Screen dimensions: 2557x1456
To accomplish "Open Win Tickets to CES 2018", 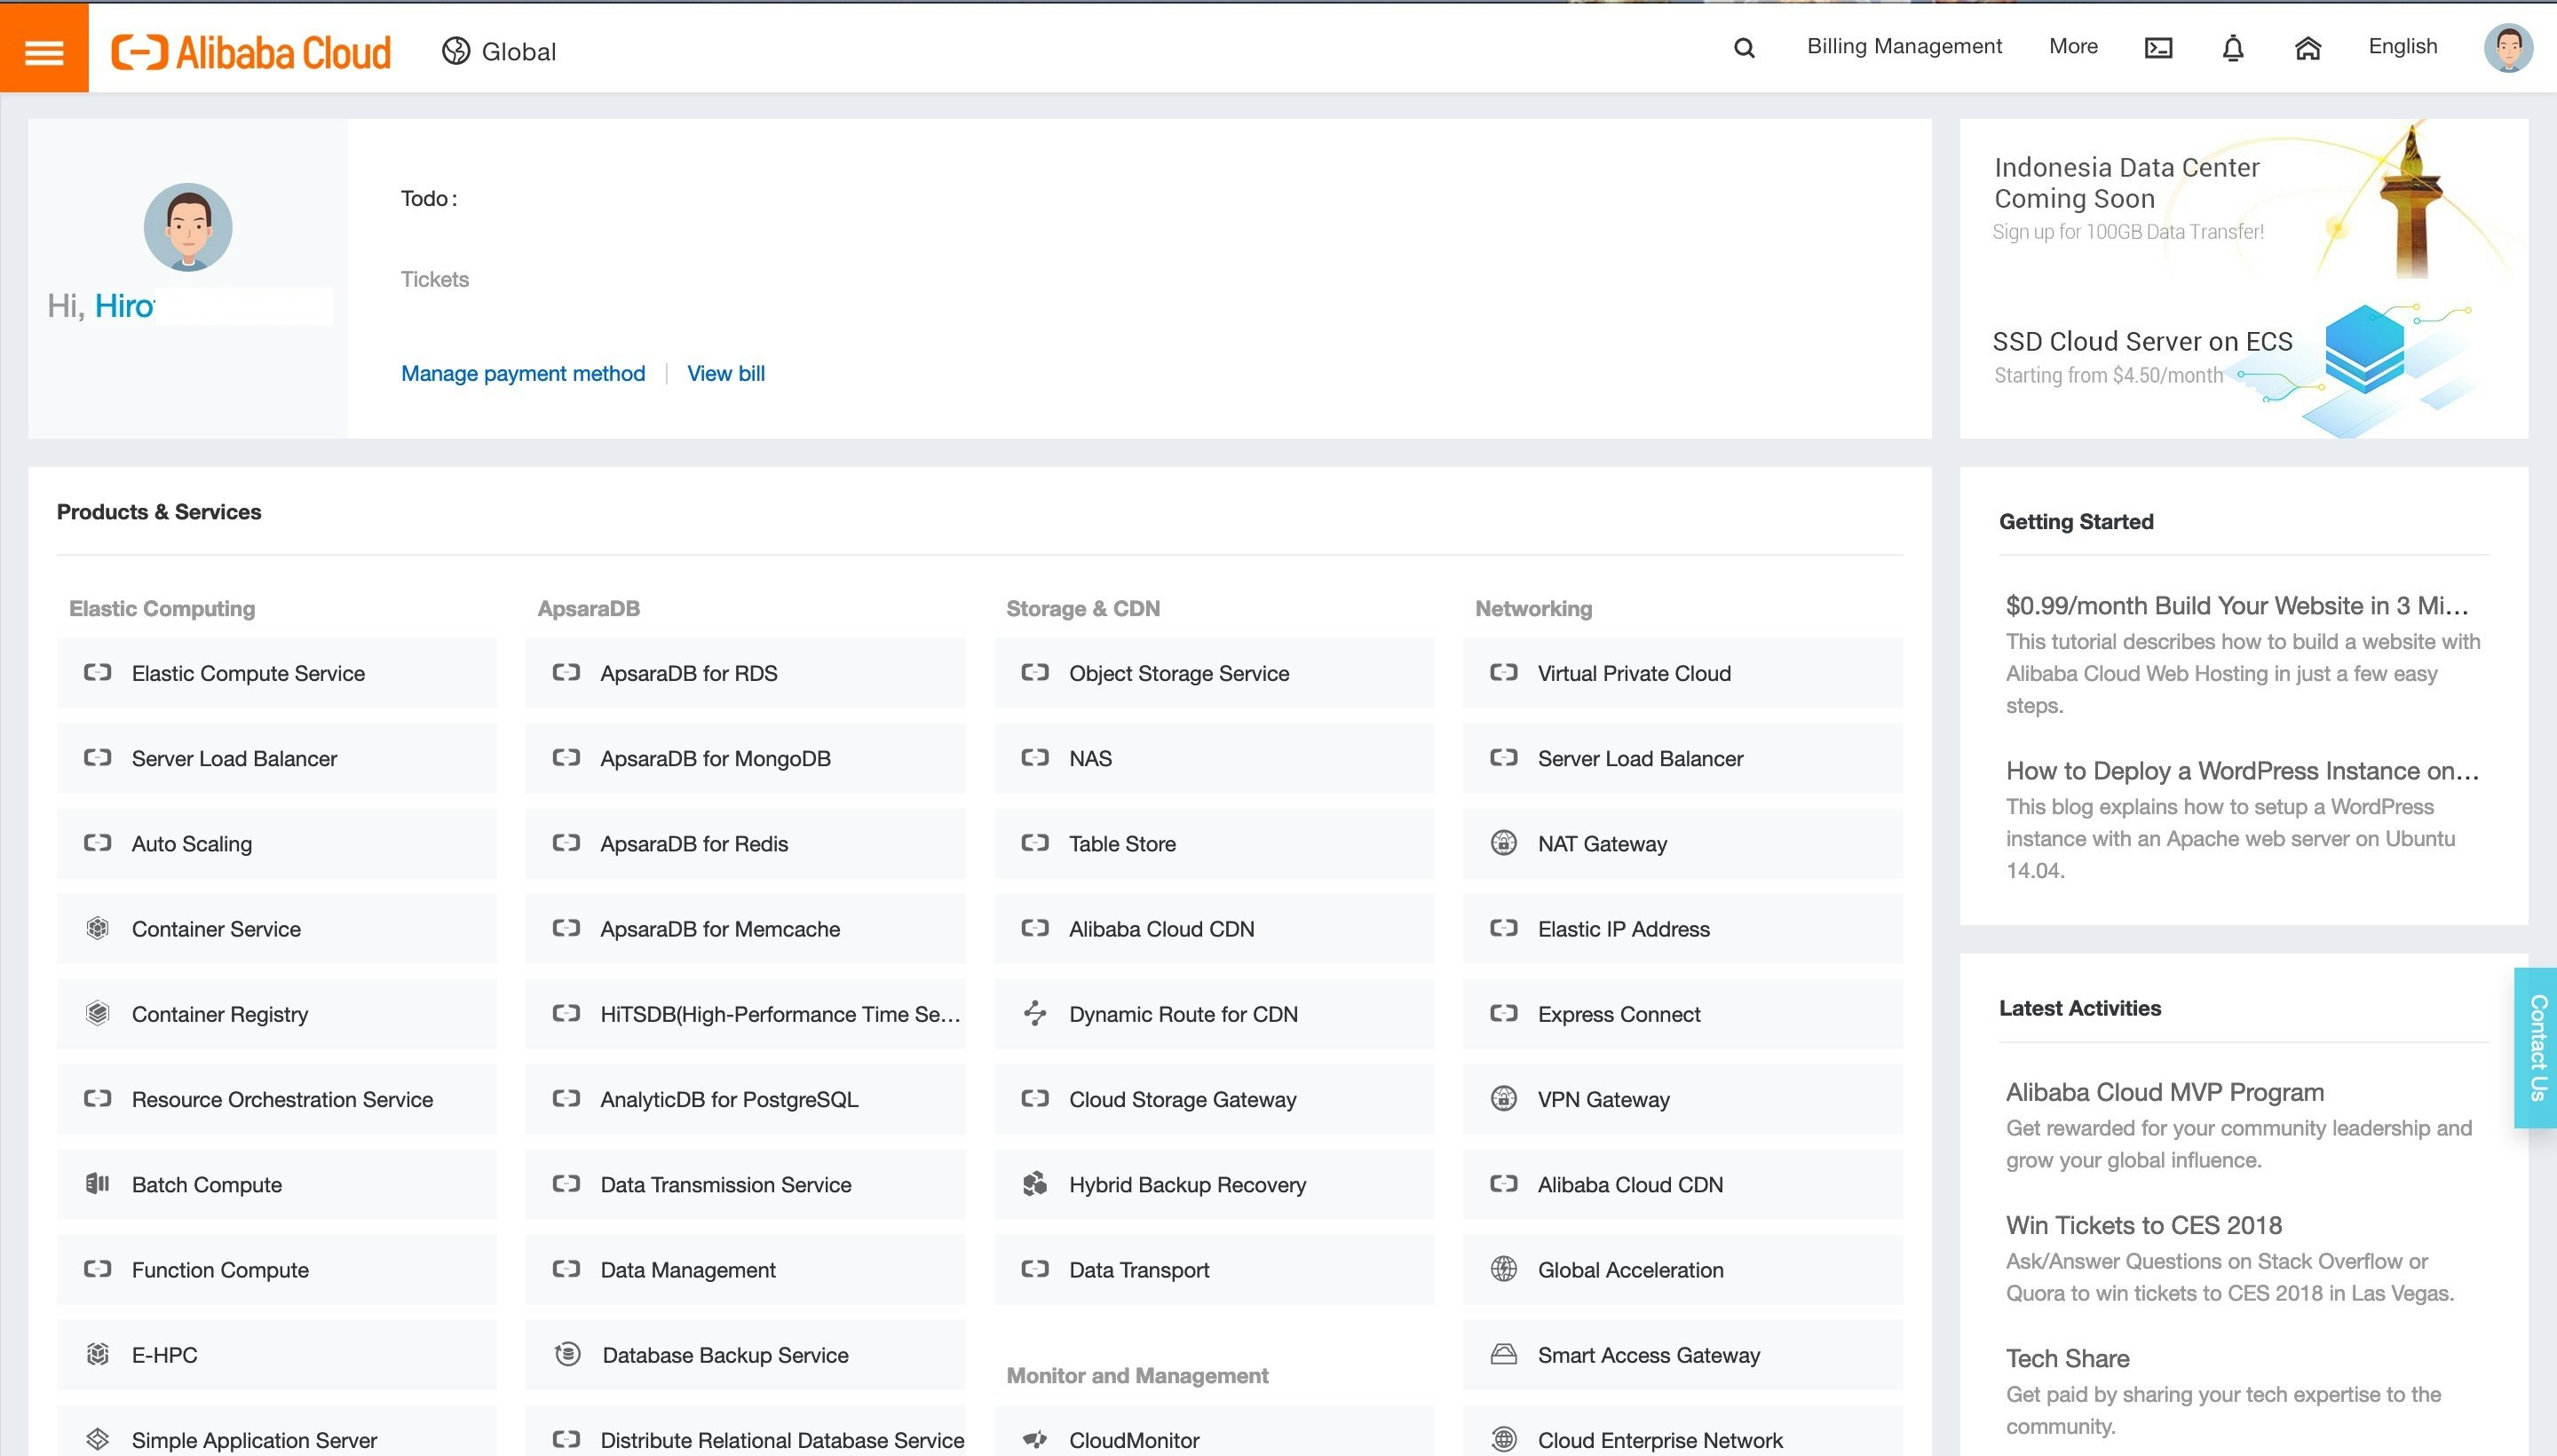I will pos(2144,1225).
